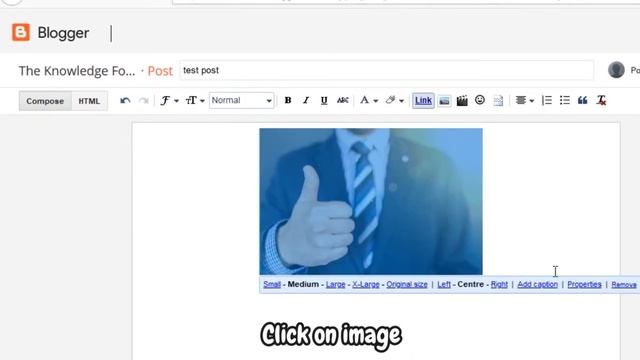Toggle italic formatting

pyautogui.click(x=306, y=100)
